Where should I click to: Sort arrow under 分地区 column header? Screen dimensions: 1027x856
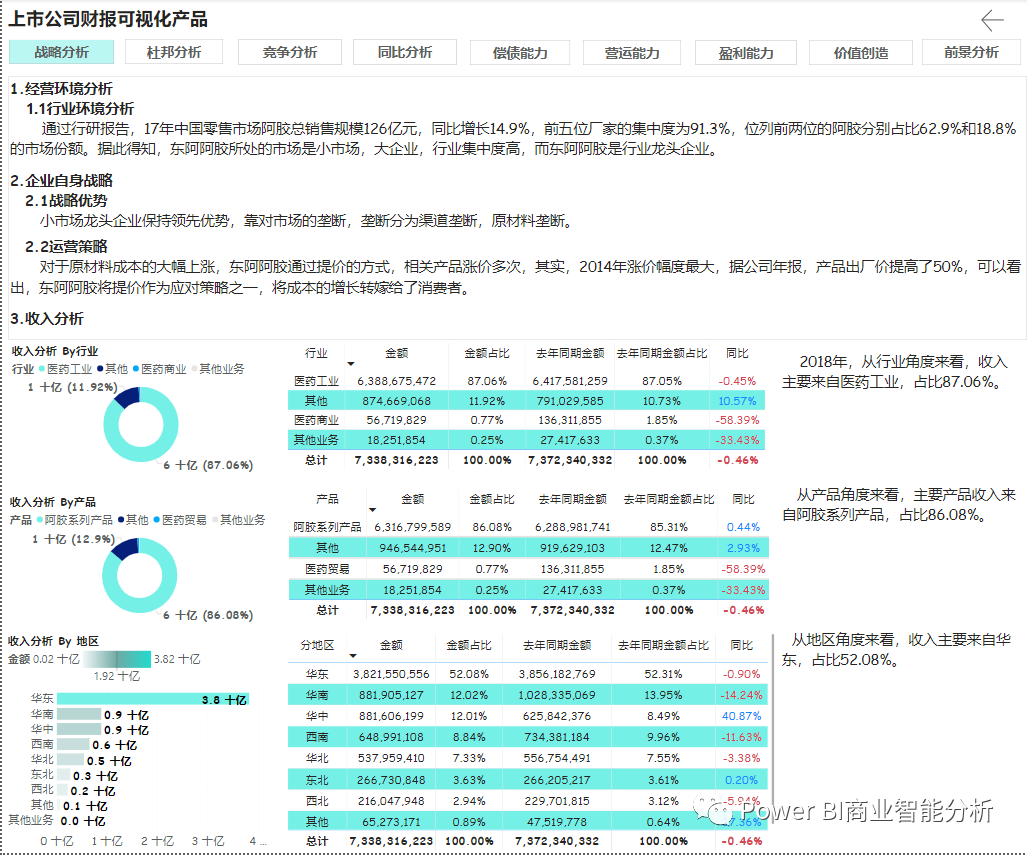(353, 656)
